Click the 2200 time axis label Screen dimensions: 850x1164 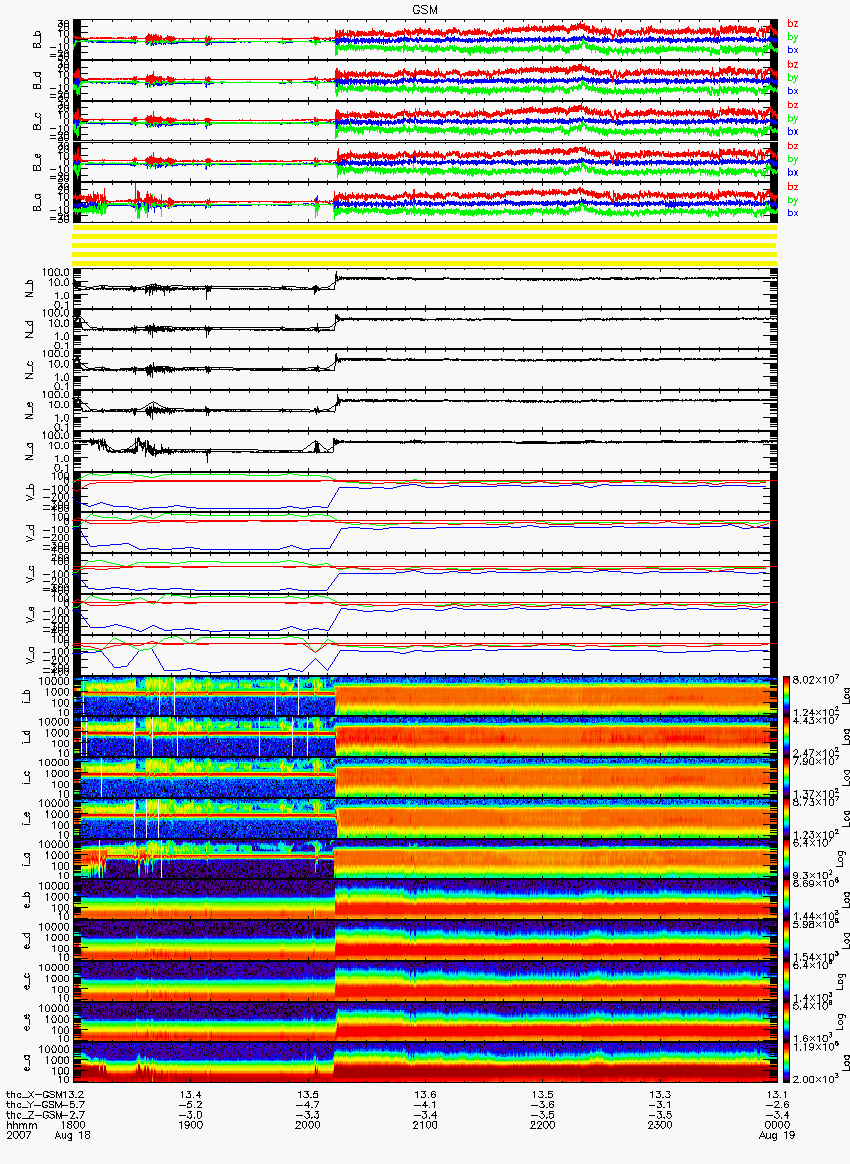(x=543, y=1125)
